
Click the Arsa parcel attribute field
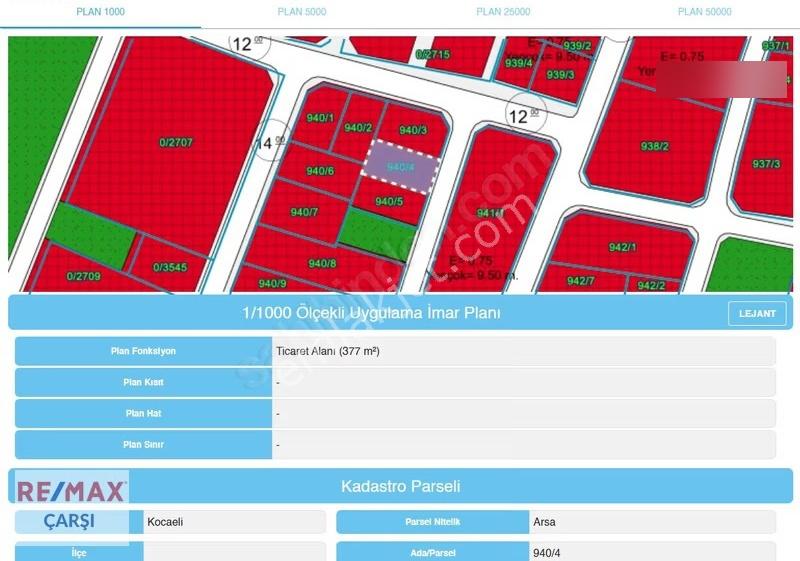coord(652,522)
